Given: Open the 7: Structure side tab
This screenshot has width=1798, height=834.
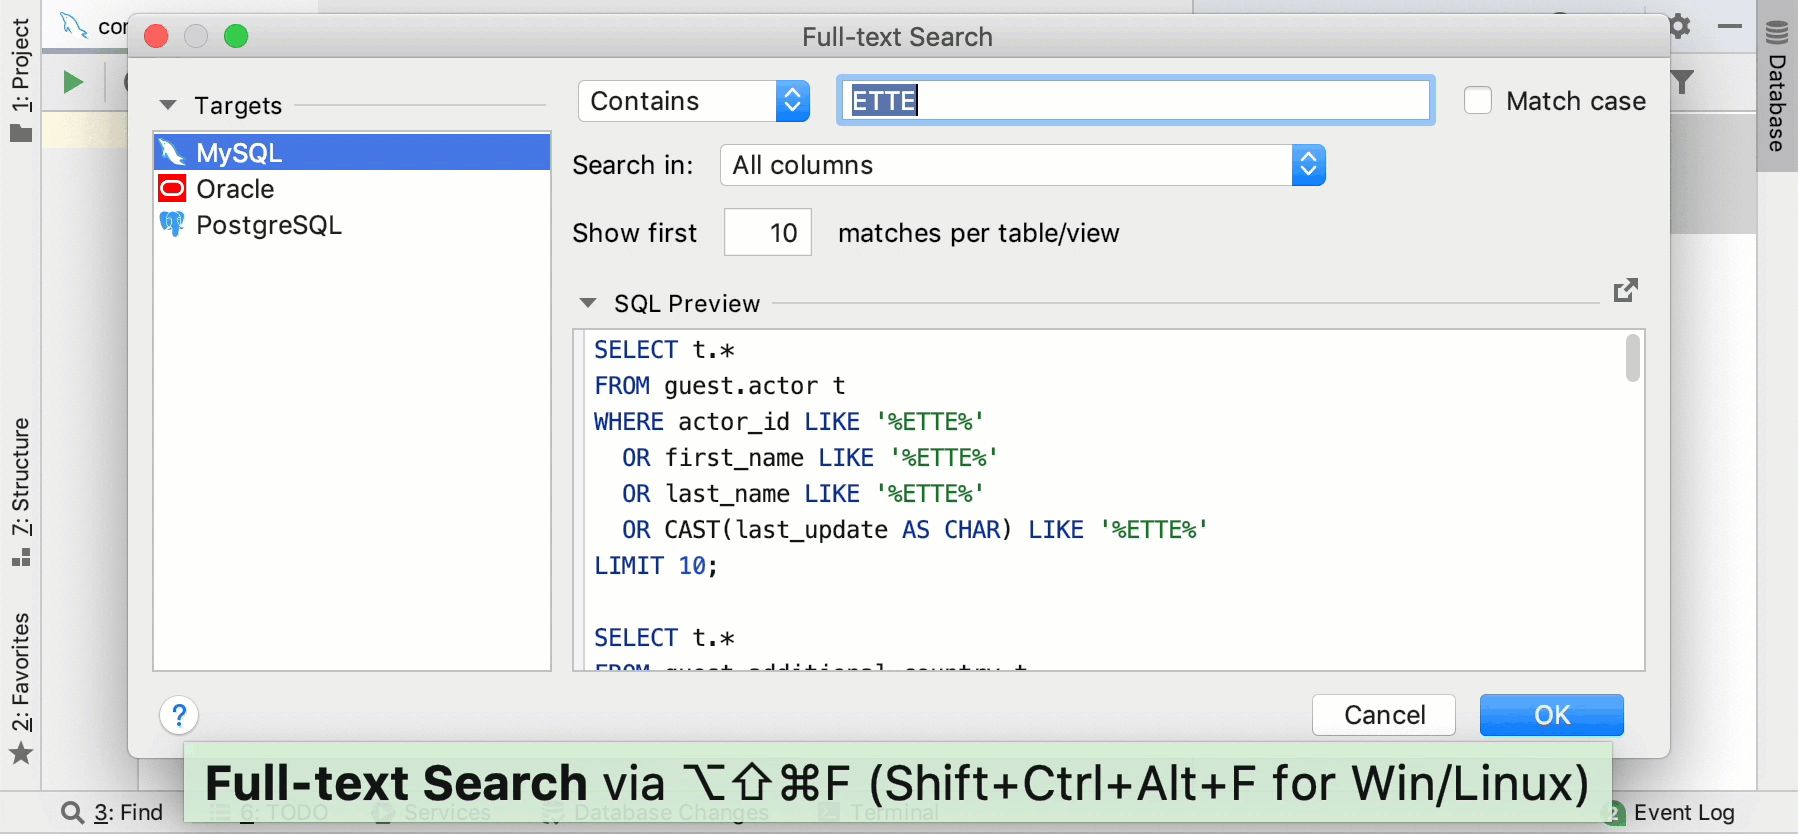Looking at the screenshot, I should tap(21, 490).
